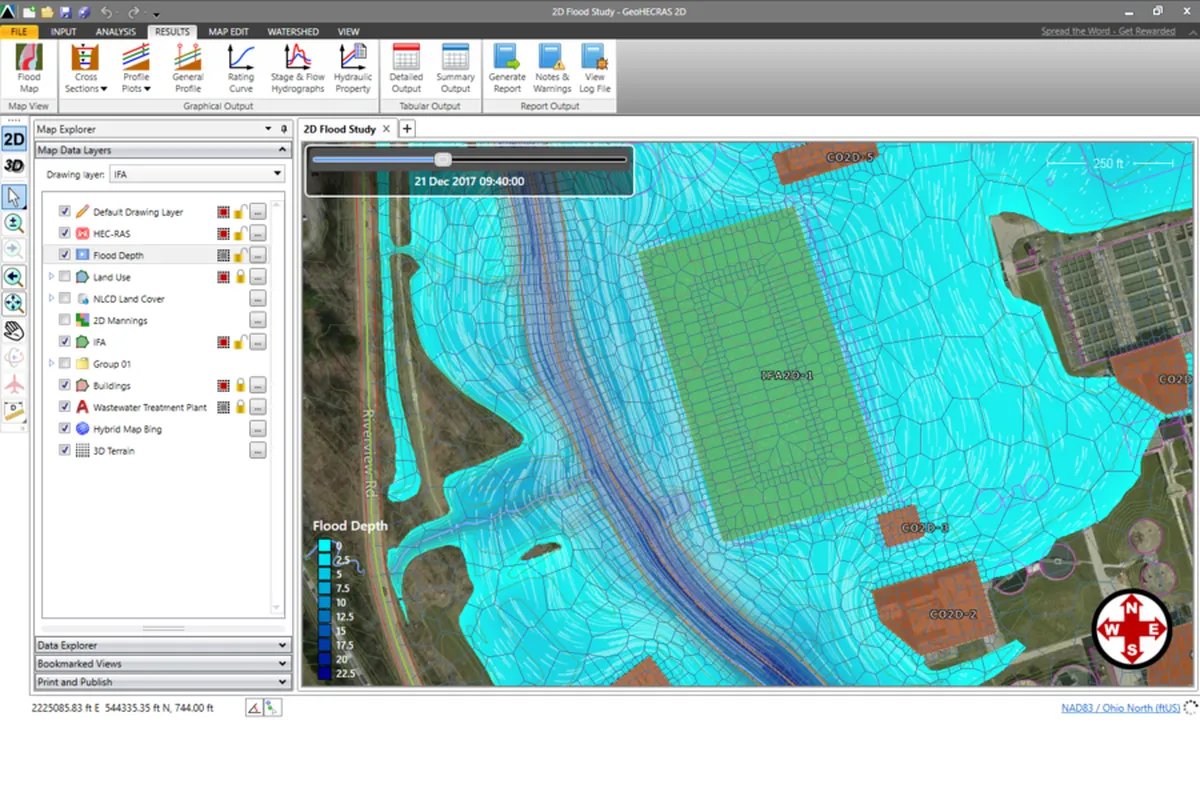1200x800 pixels.
Task: Expand the Data Explorer panel
Action: click(162, 646)
